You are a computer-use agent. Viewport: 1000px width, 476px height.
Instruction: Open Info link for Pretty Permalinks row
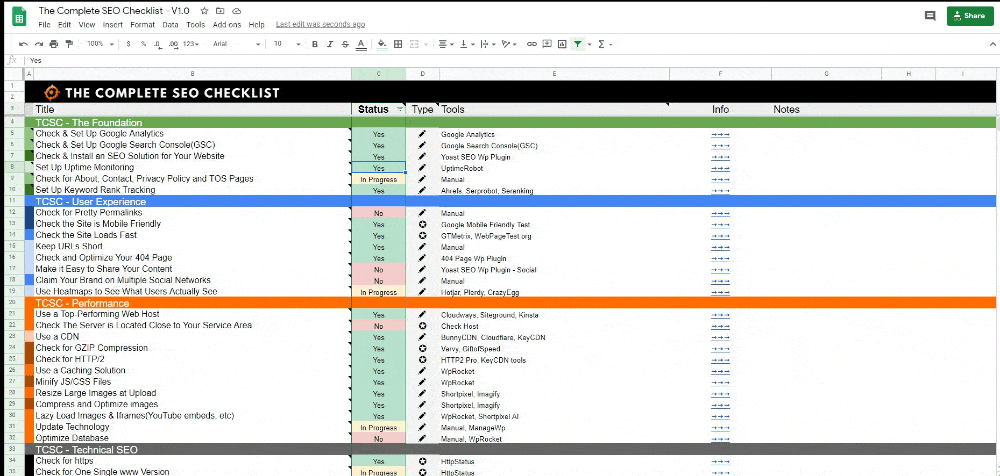pos(720,213)
